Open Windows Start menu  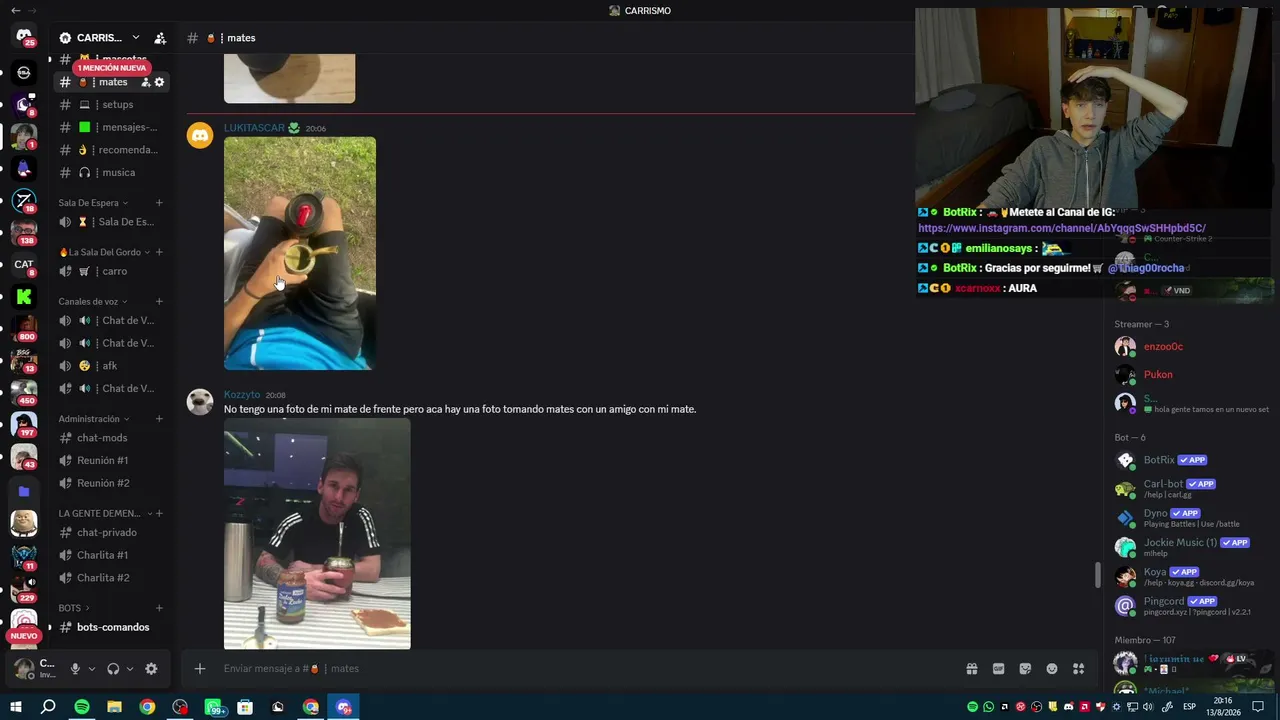tap(16, 707)
